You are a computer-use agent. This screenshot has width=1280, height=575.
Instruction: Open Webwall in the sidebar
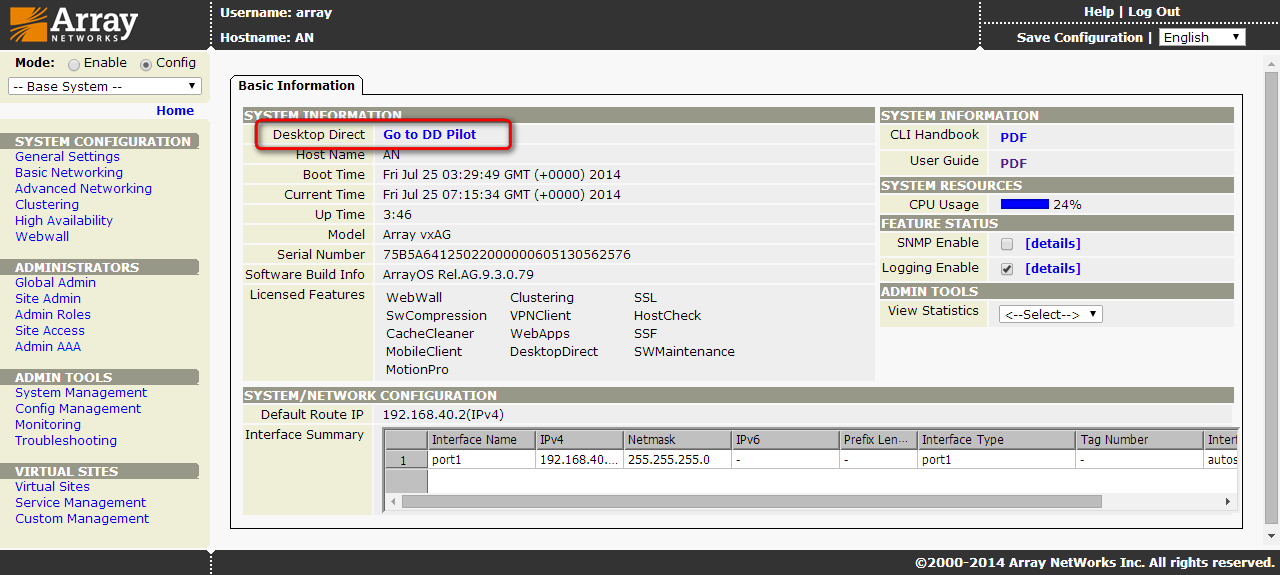pos(42,237)
